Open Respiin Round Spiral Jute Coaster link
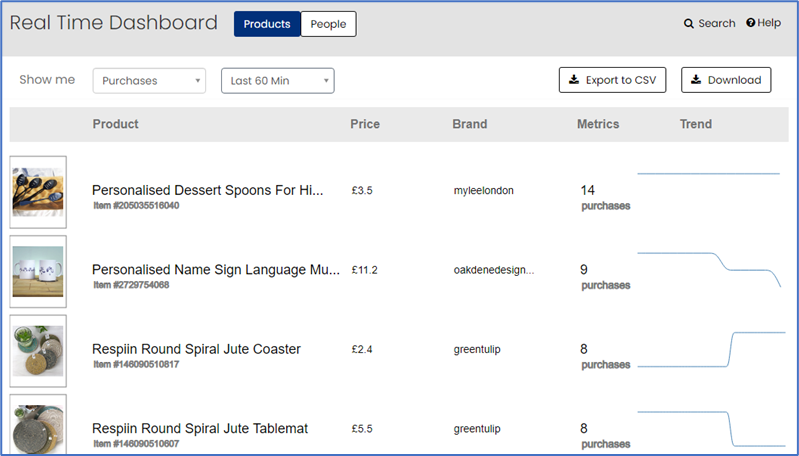The image size is (799, 456). [196, 349]
